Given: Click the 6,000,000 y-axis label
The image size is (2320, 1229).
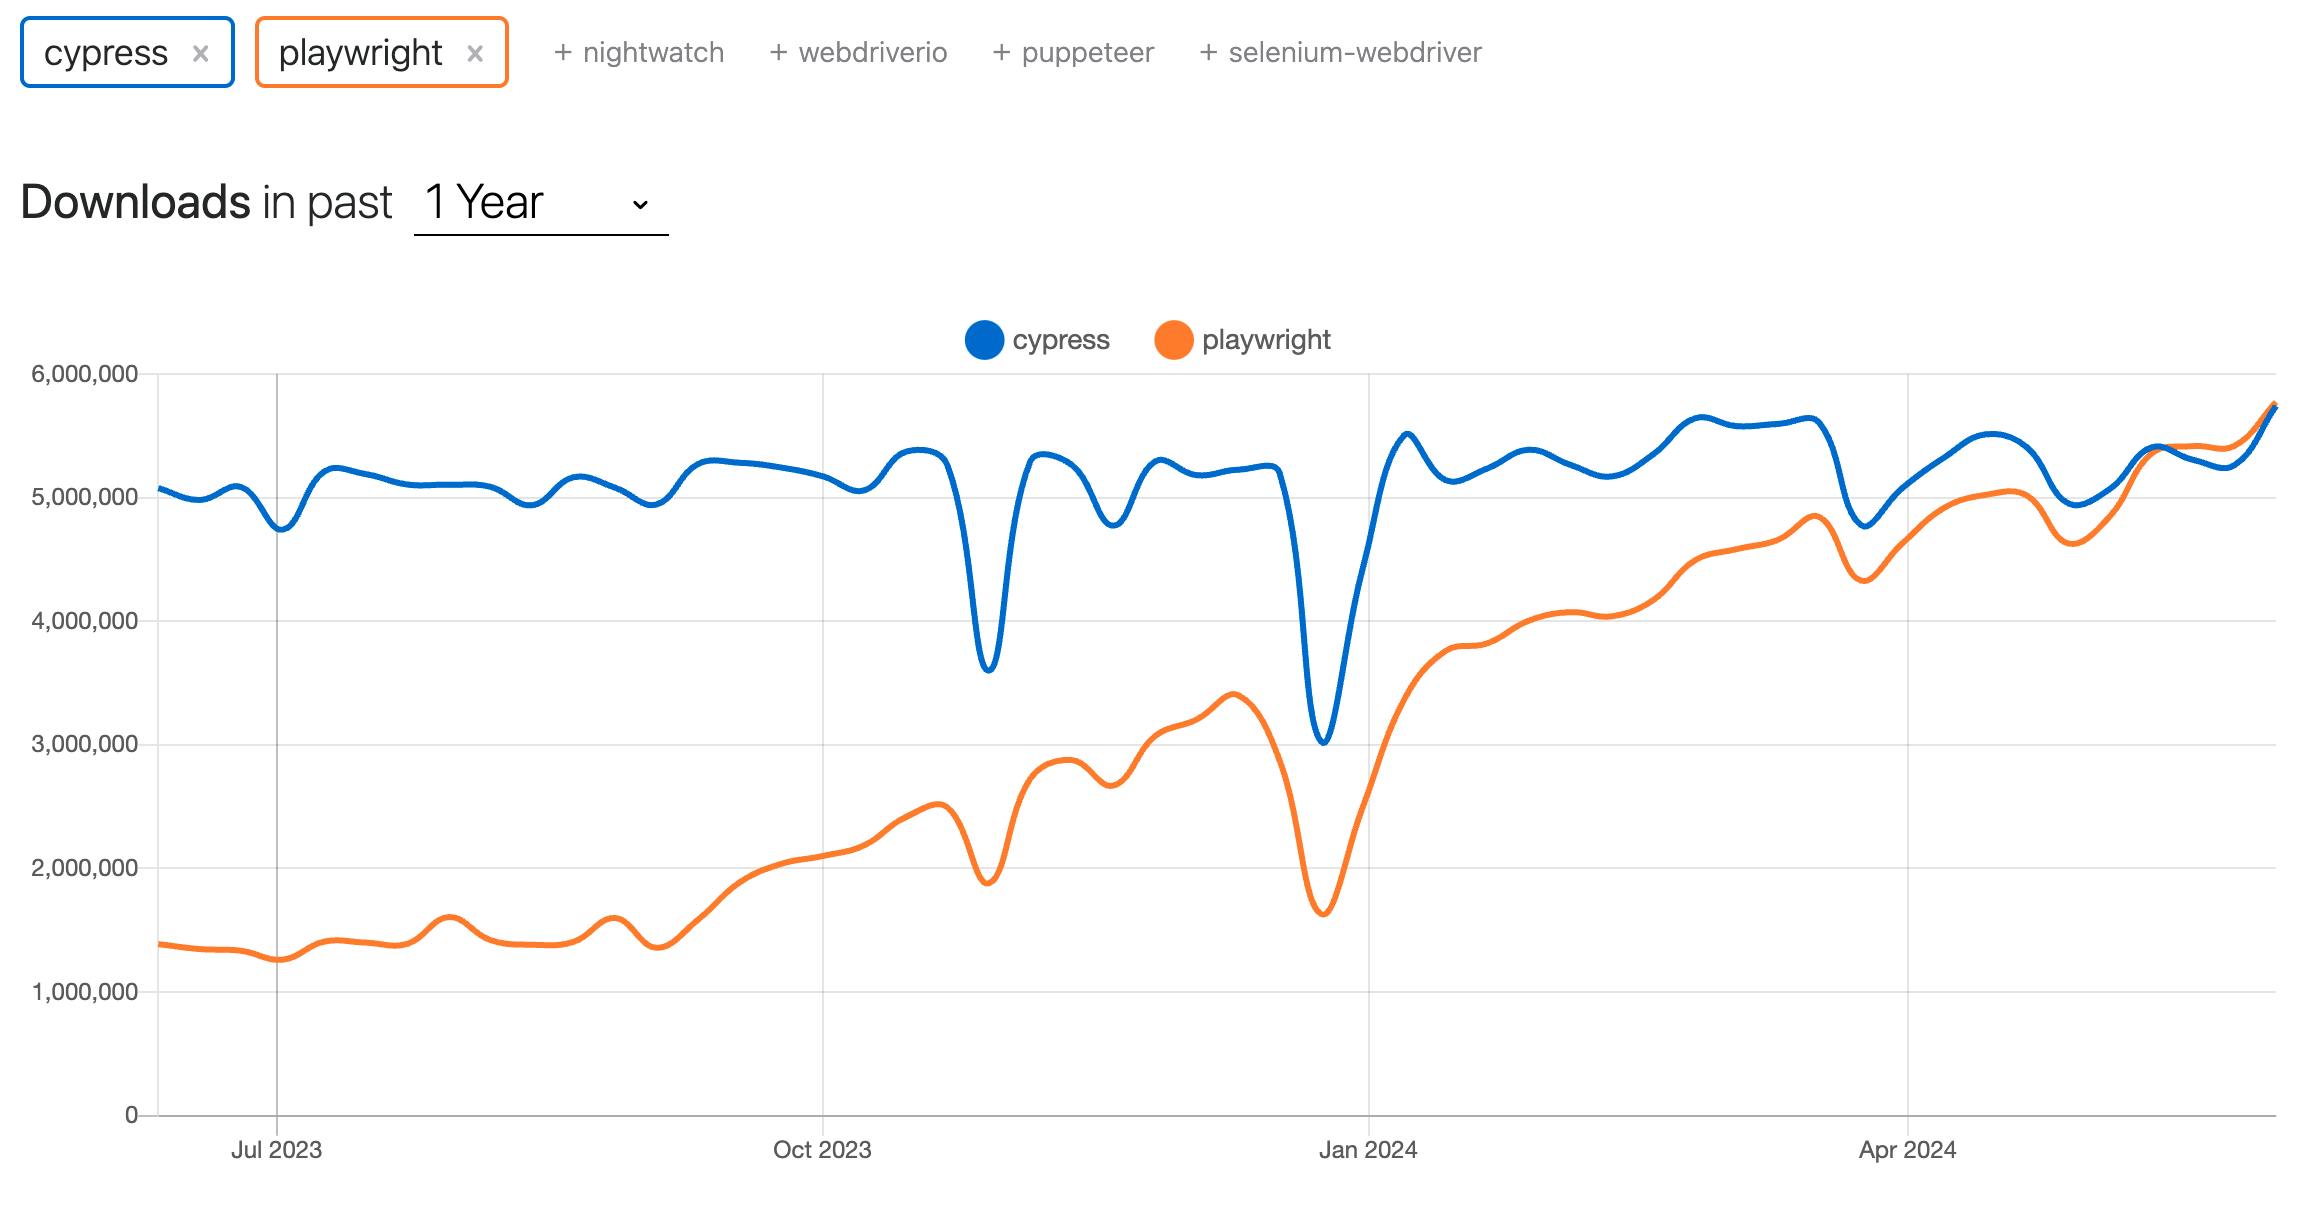Looking at the screenshot, I should point(84,374).
